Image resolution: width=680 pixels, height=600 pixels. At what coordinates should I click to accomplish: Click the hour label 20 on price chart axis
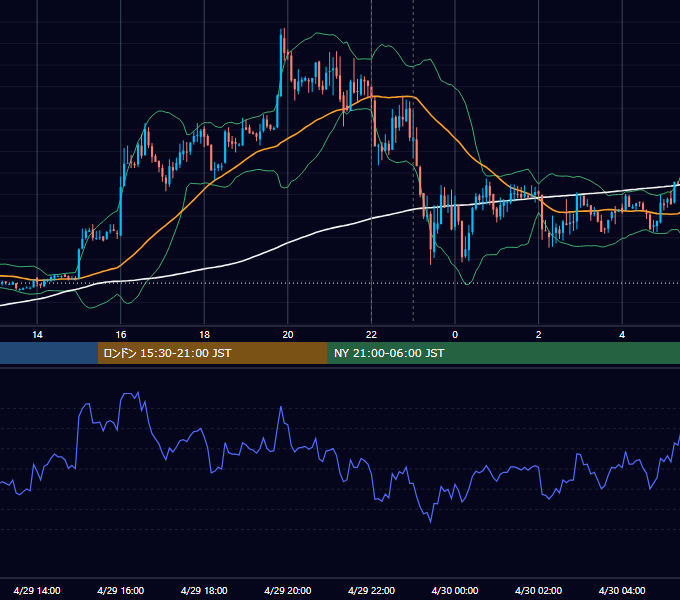[288, 335]
